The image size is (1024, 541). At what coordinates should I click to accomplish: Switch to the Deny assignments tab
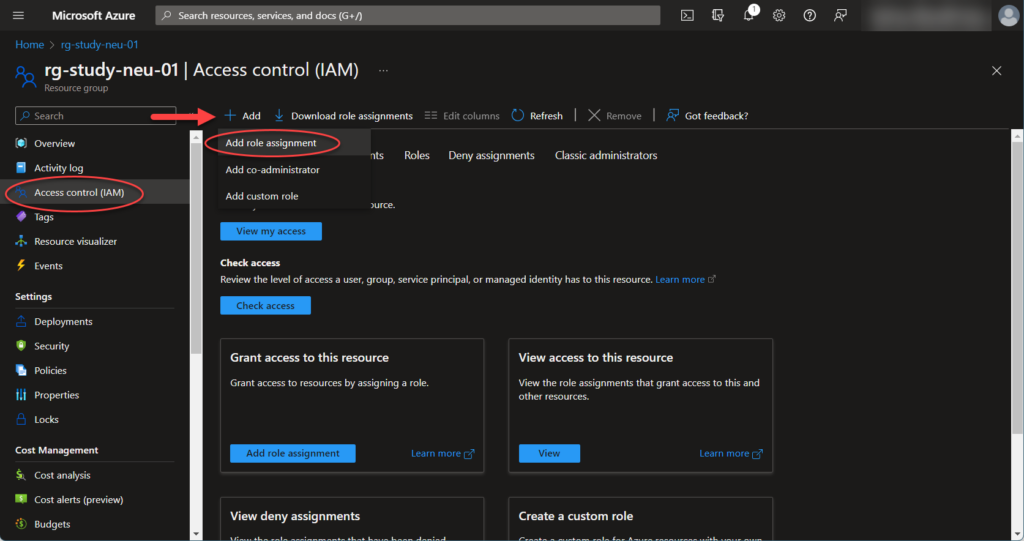[491, 156]
